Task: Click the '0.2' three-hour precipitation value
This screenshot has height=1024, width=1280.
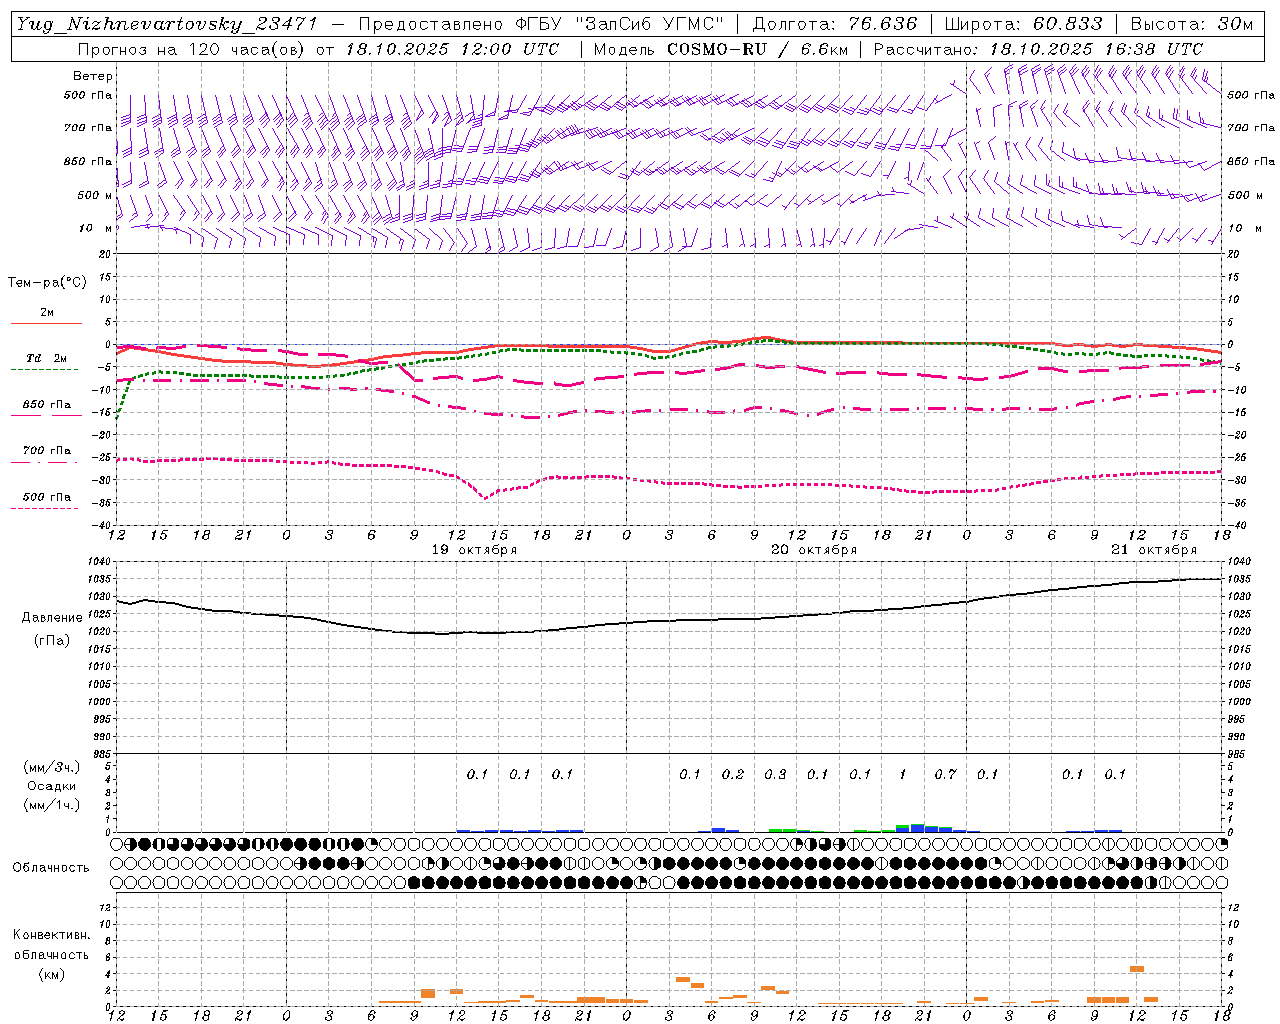Action: pos(733,774)
